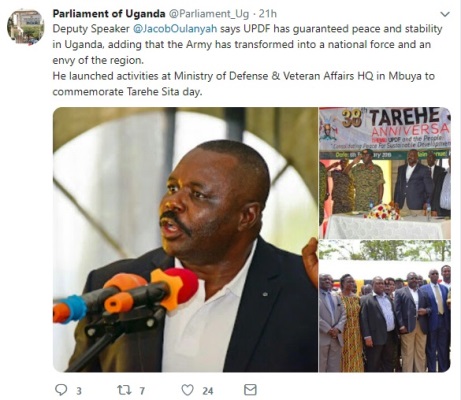The height and width of the screenshot is (400, 461).
Task: Click the reply count number 3
Action: pyautogui.click(x=79, y=391)
